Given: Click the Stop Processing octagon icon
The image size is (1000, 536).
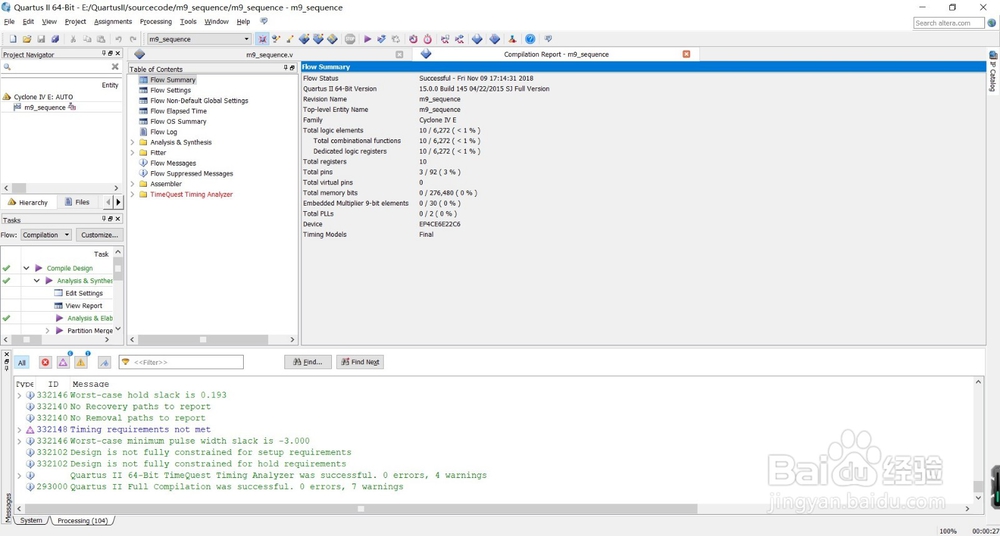Looking at the screenshot, I should pyautogui.click(x=350, y=39).
